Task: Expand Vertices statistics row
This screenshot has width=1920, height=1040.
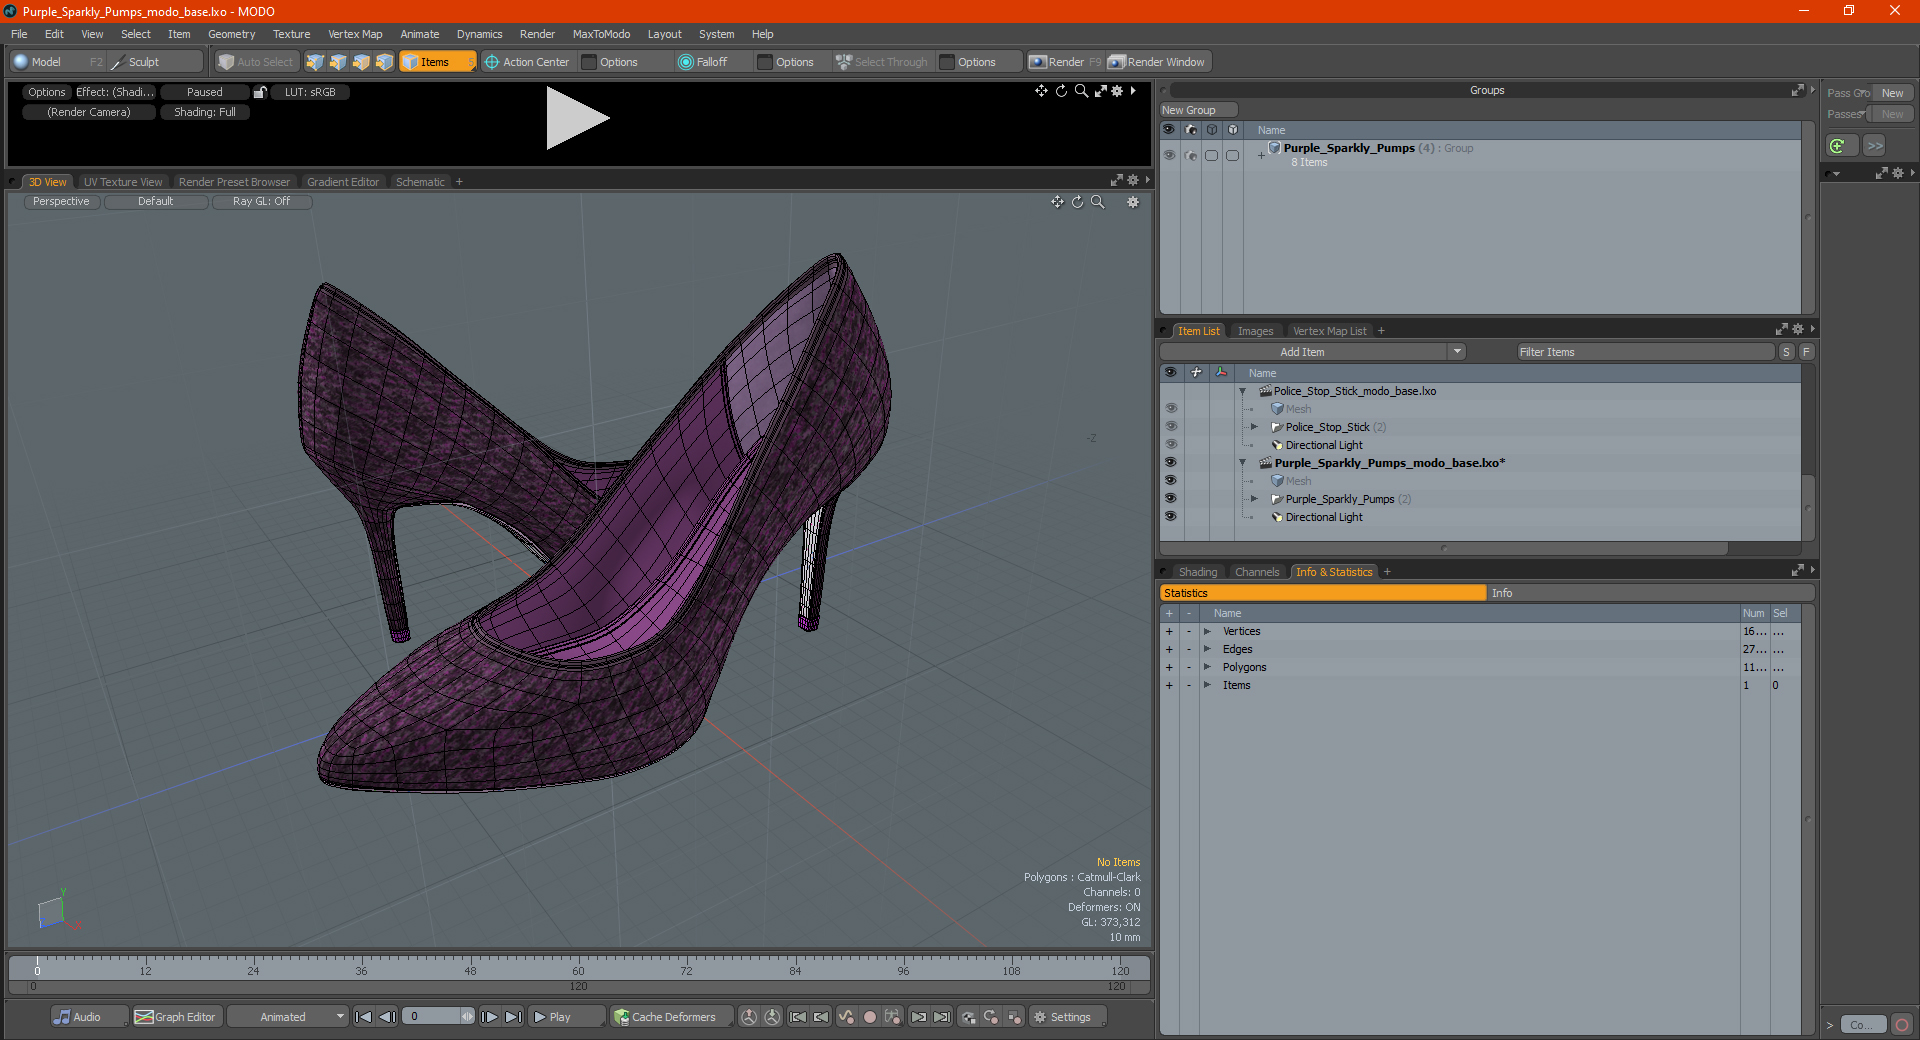Action: (1207, 631)
